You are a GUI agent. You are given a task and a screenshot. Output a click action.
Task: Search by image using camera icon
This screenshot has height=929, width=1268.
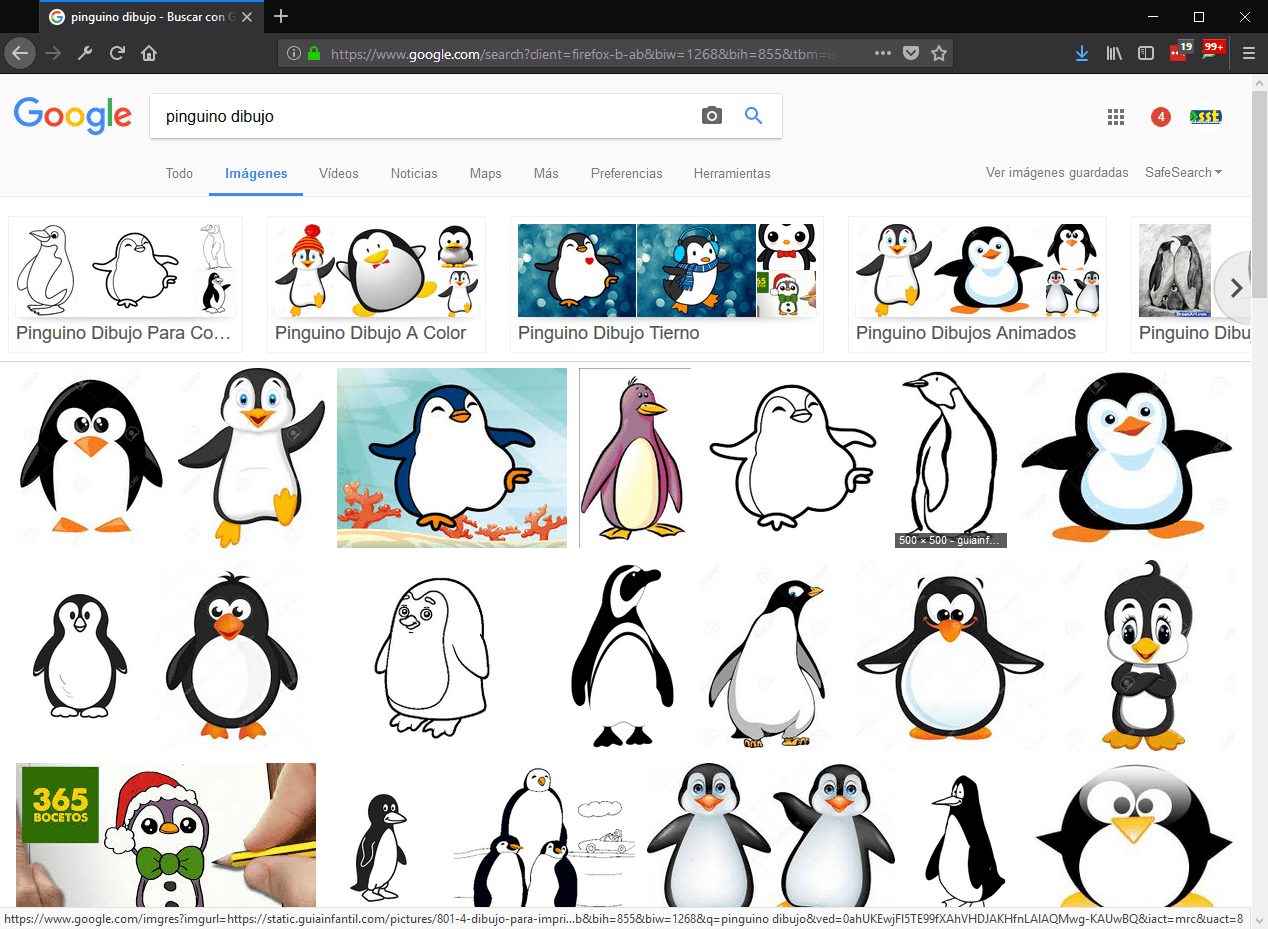(711, 116)
